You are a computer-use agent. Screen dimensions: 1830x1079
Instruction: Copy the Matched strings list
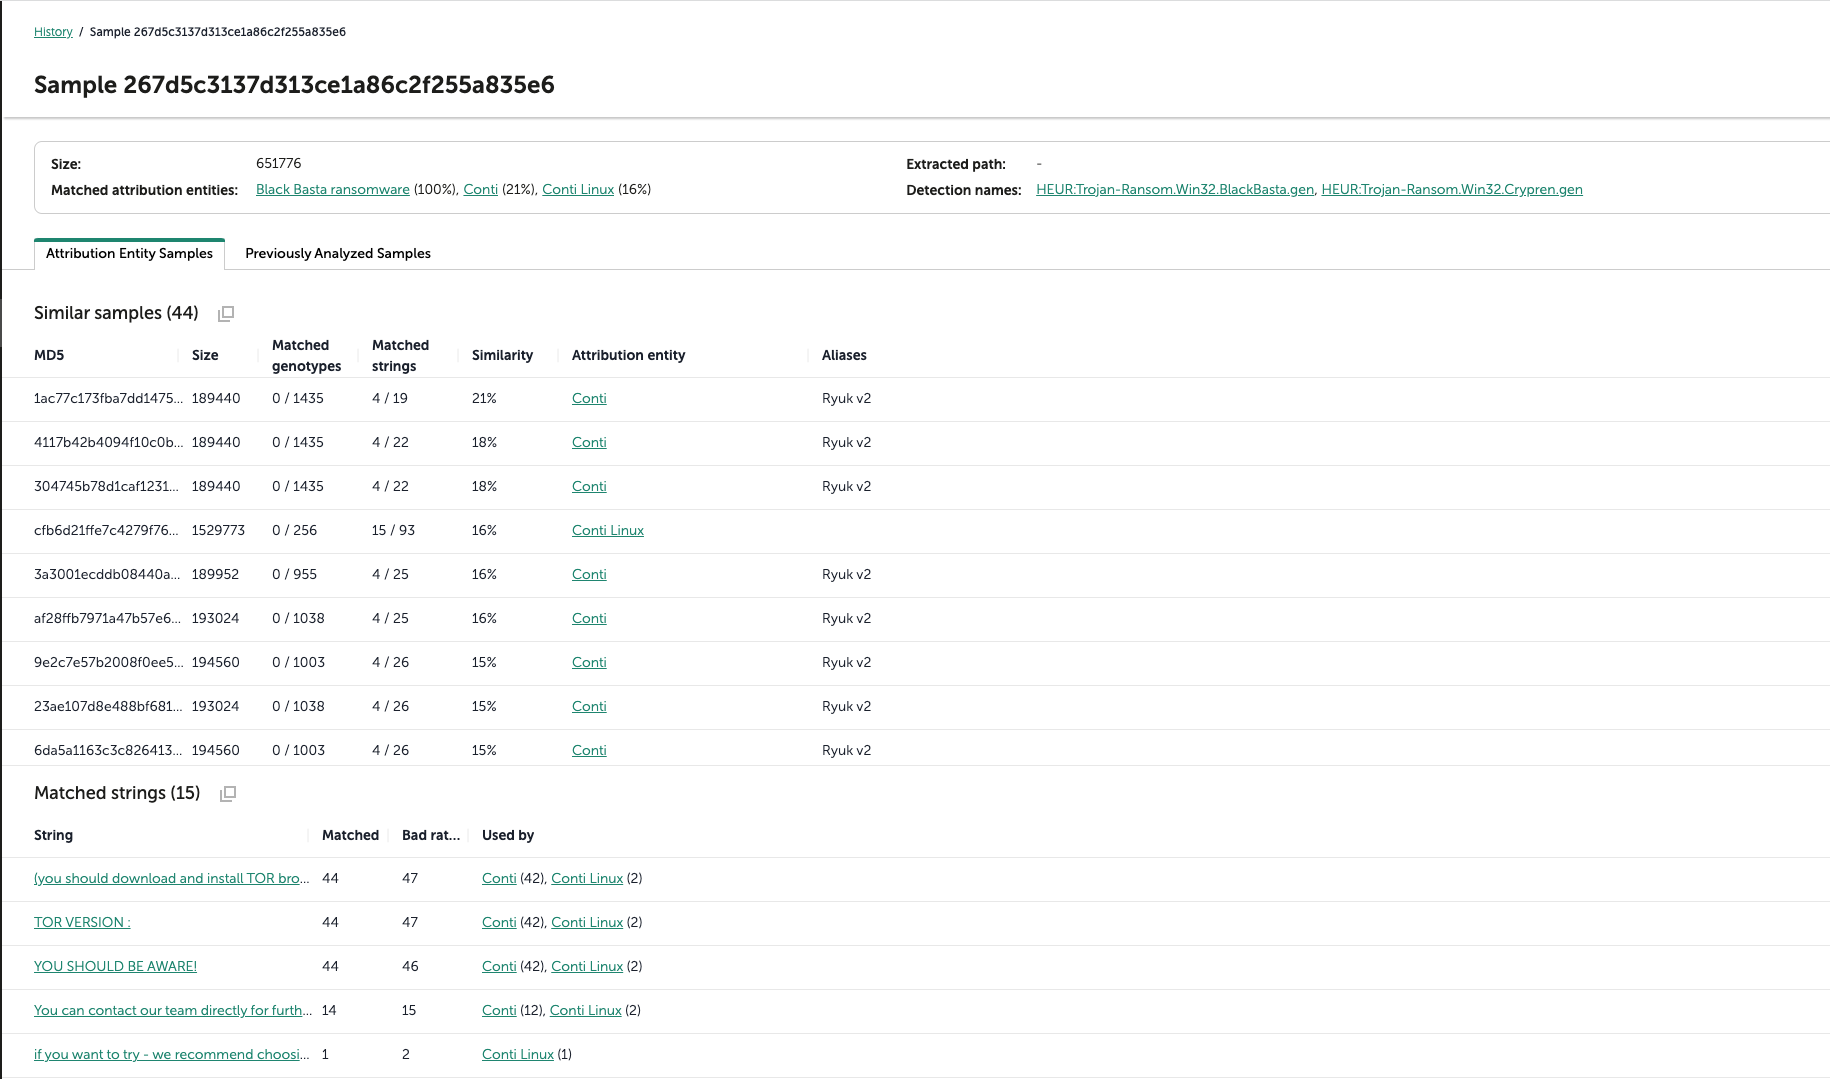228,794
